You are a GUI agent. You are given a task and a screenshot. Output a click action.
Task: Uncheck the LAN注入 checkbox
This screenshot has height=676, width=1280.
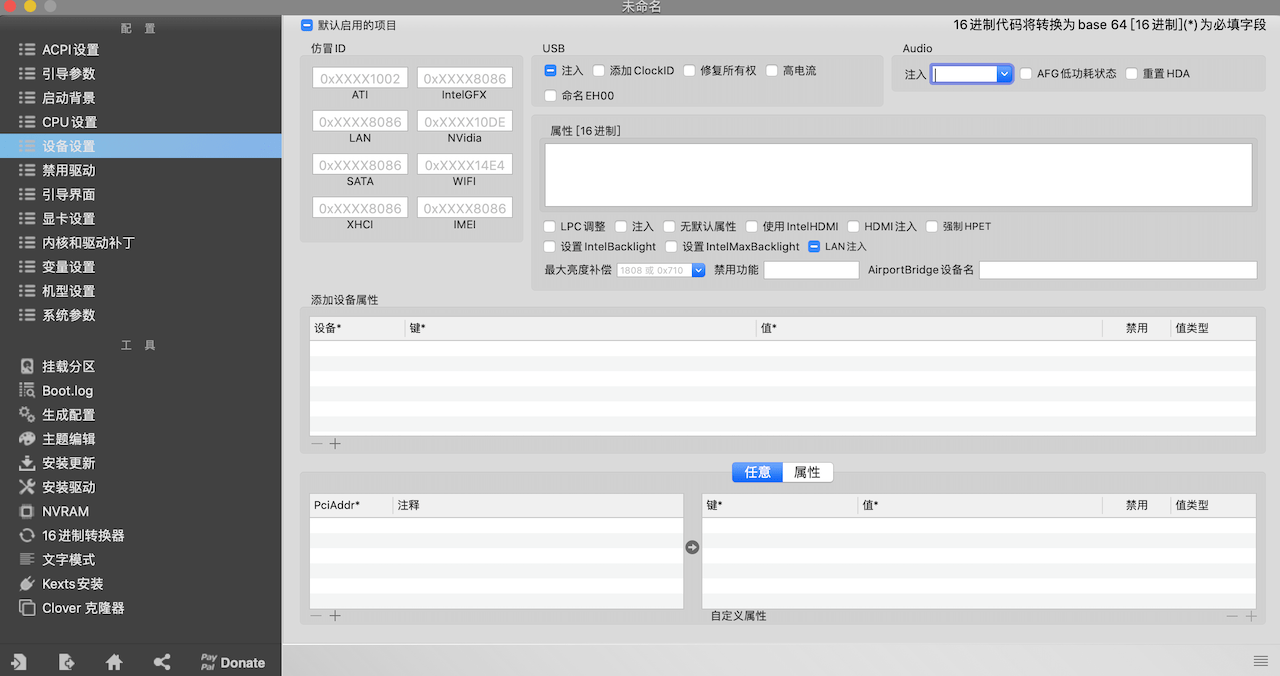814,247
